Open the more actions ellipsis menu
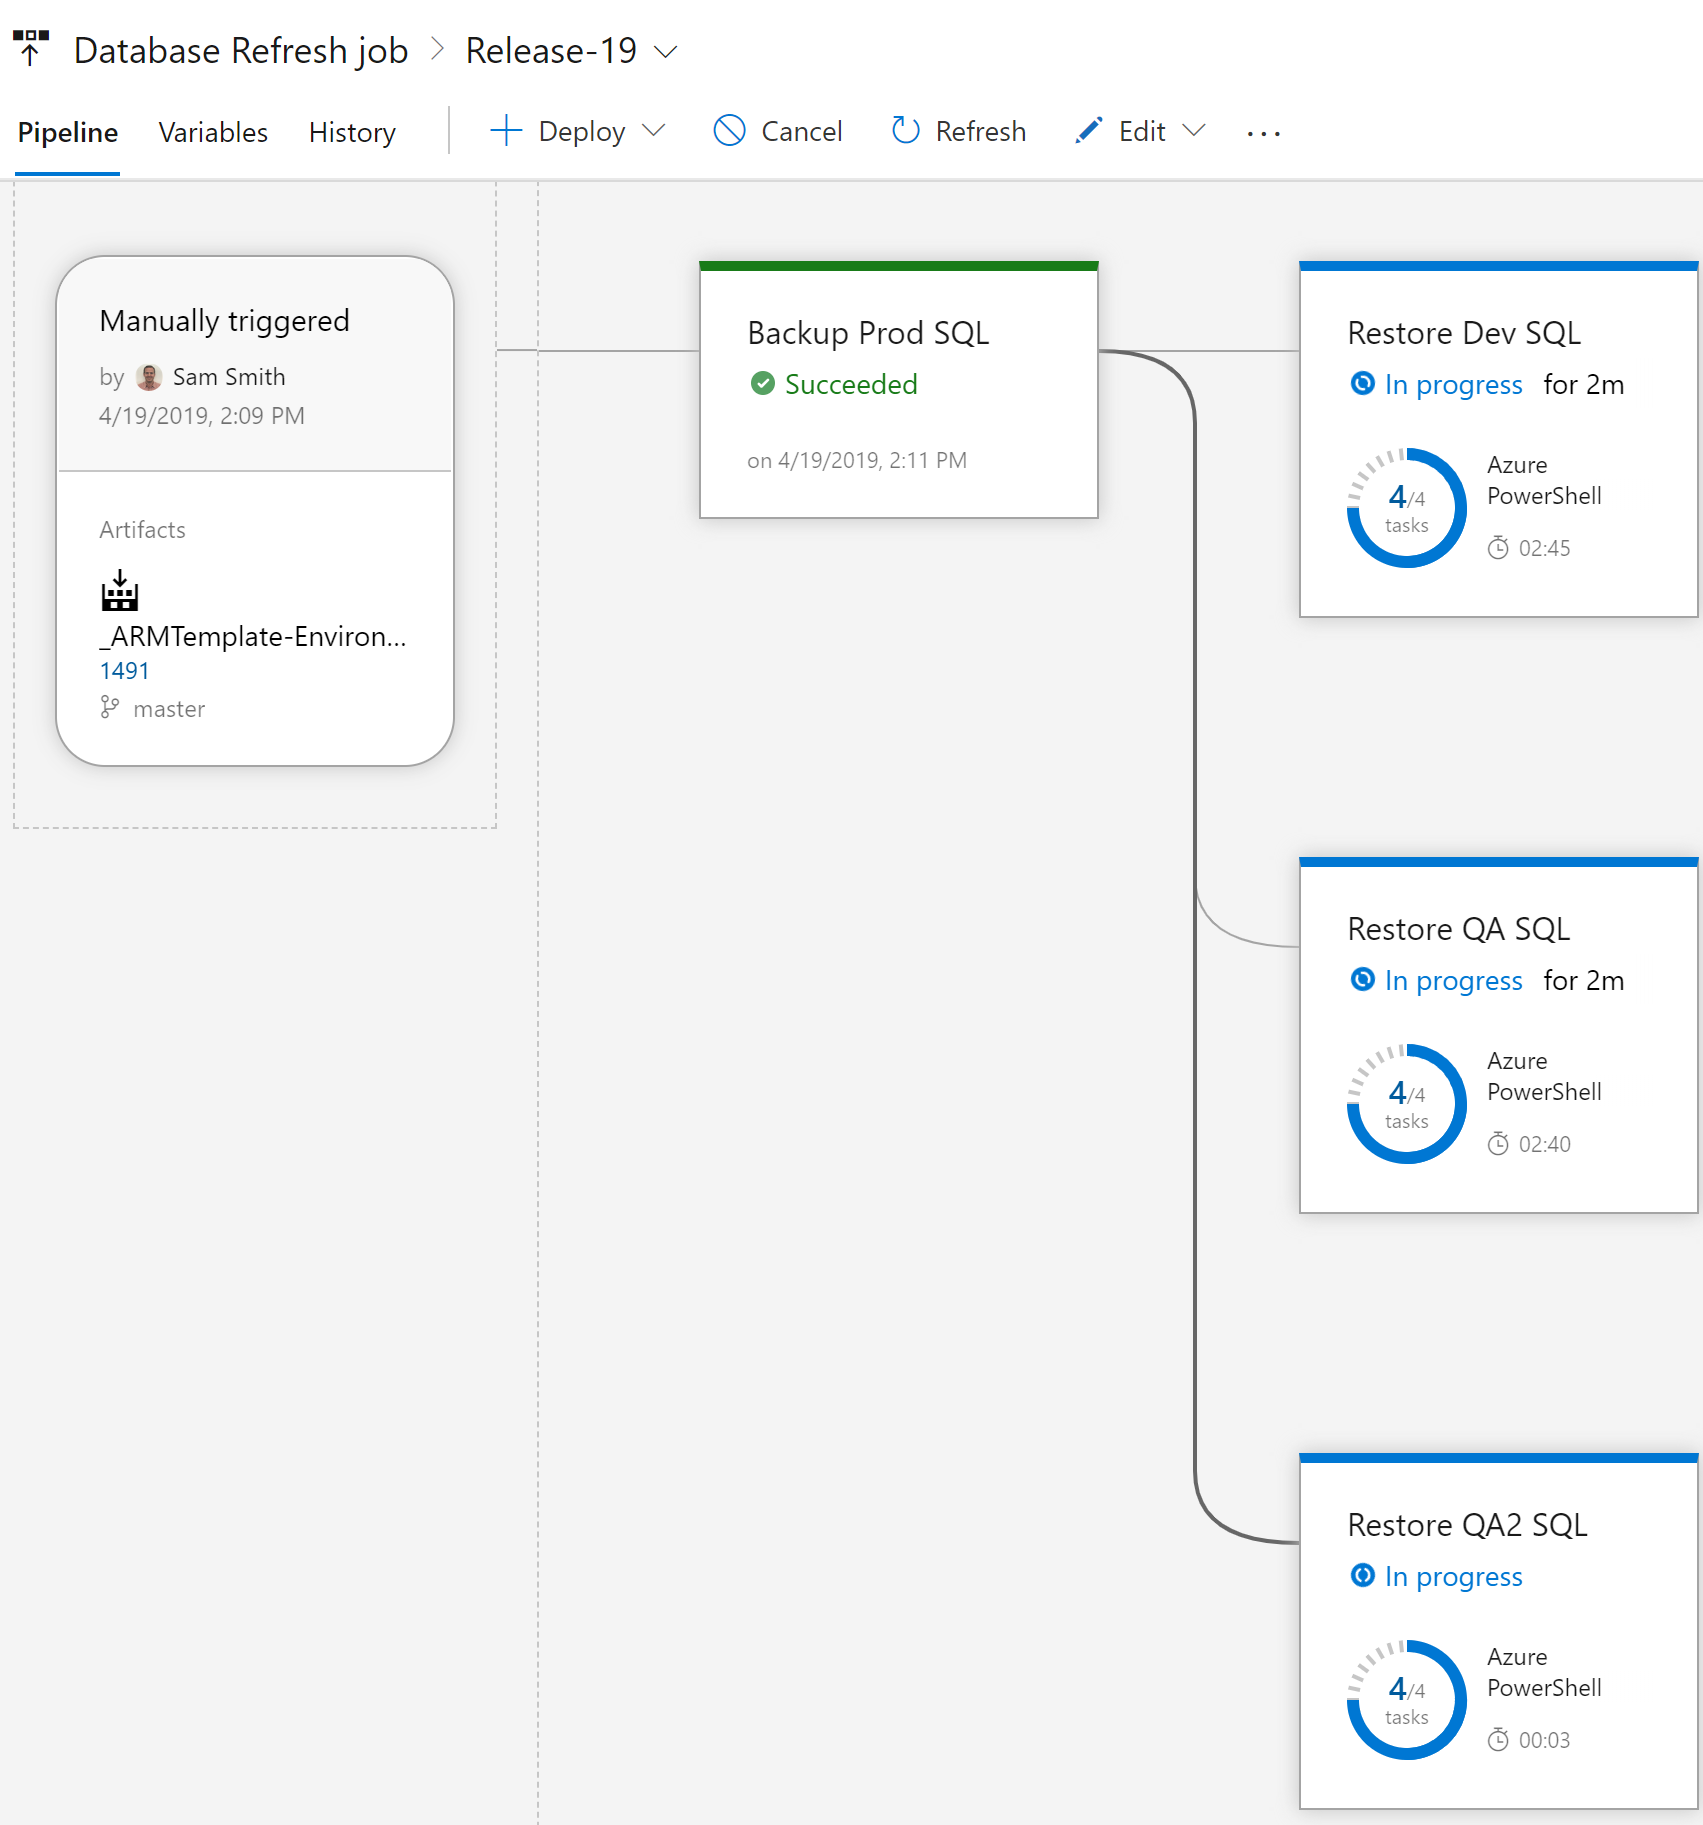The image size is (1703, 1825). 1263,133
